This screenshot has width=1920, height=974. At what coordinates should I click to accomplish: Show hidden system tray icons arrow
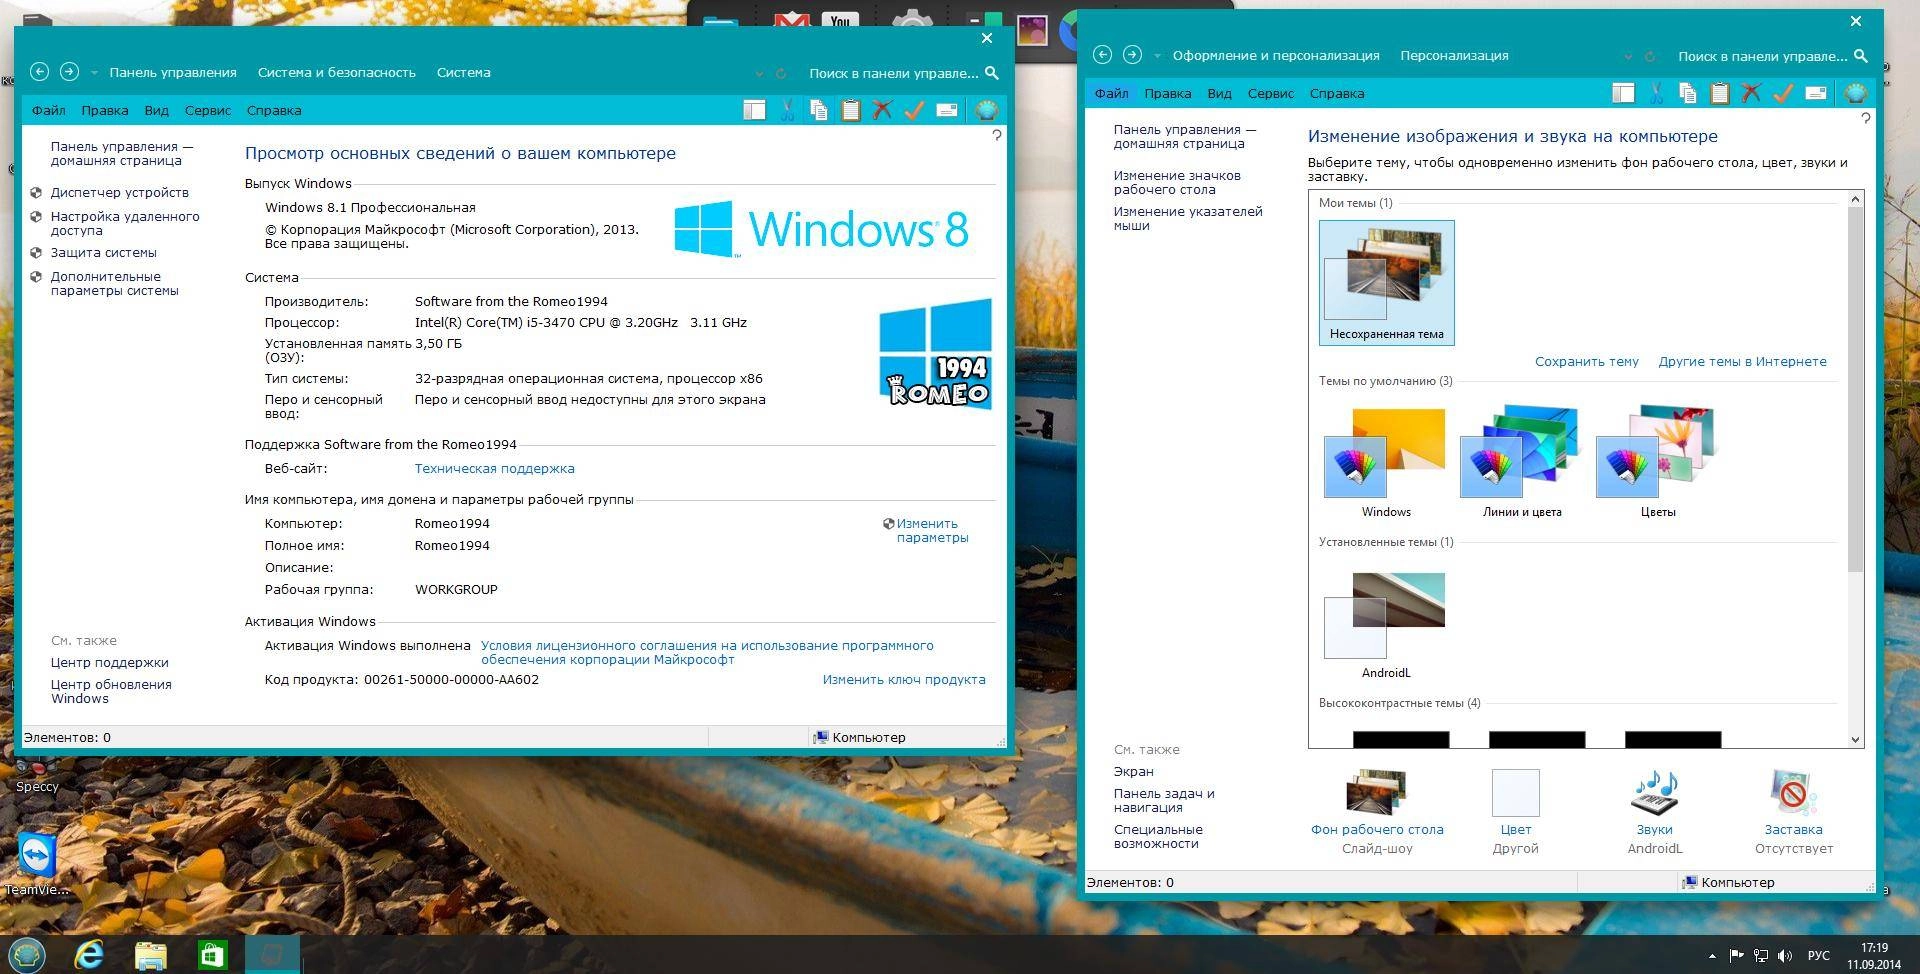[1711, 956]
